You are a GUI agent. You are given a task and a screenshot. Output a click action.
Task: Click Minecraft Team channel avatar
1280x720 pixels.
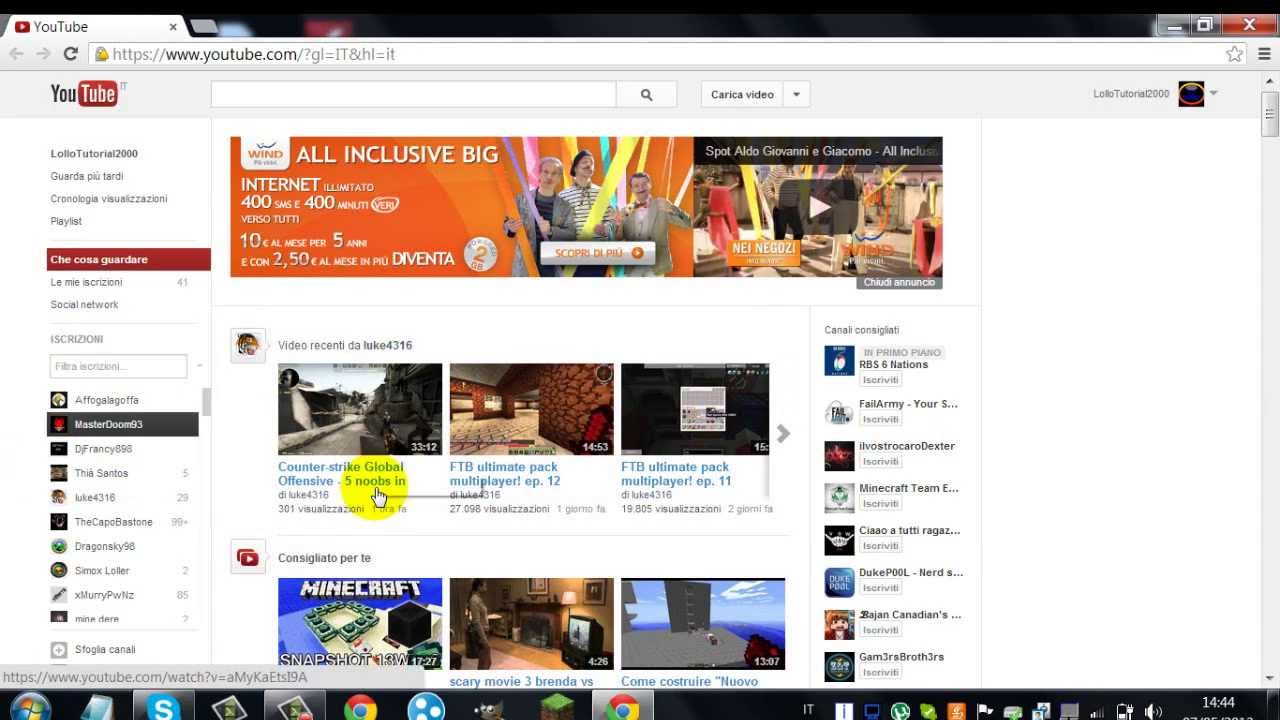click(x=839, y=497)
